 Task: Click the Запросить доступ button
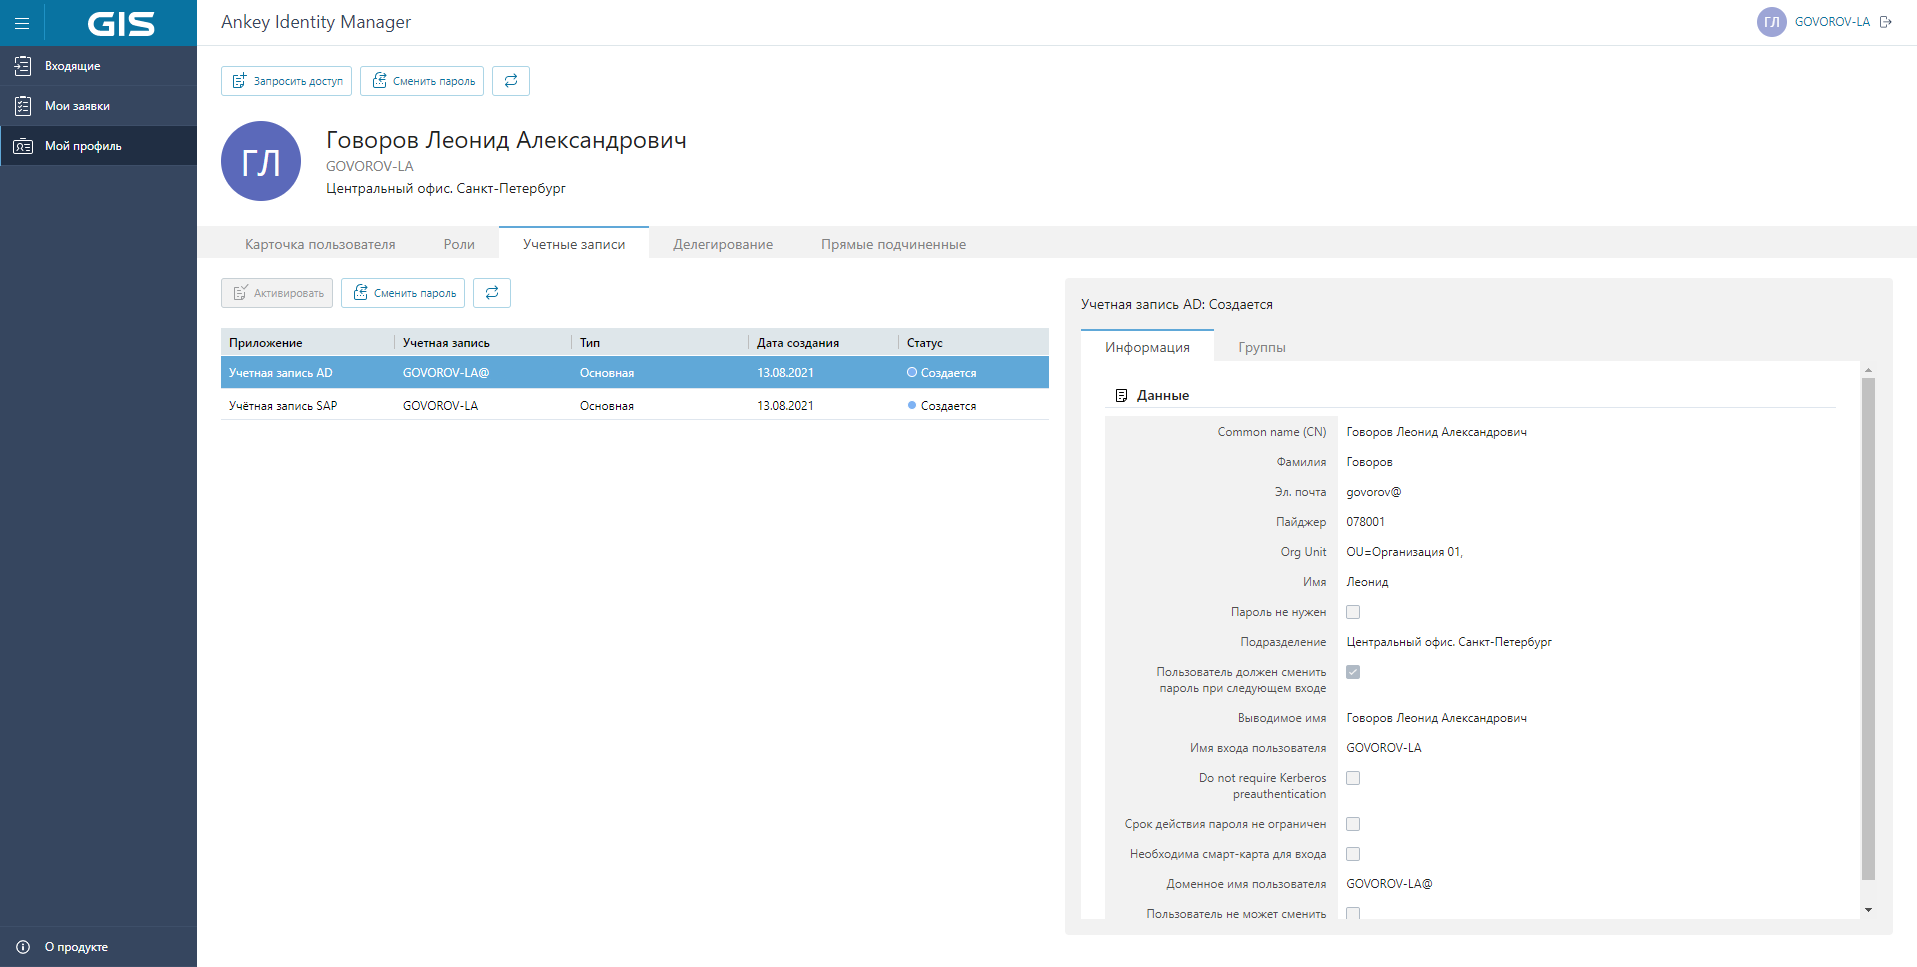pos(286,81)
